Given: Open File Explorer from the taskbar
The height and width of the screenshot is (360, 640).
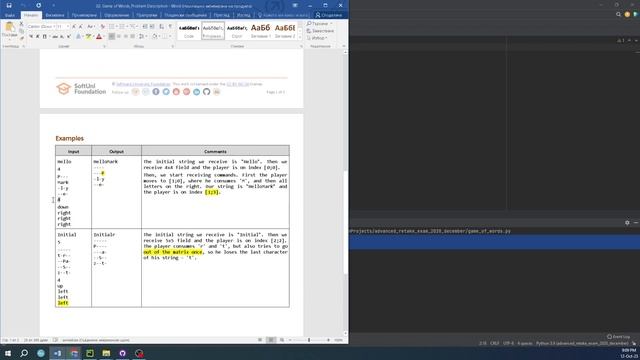Looking at the screenshot, I should coord(106,353).
